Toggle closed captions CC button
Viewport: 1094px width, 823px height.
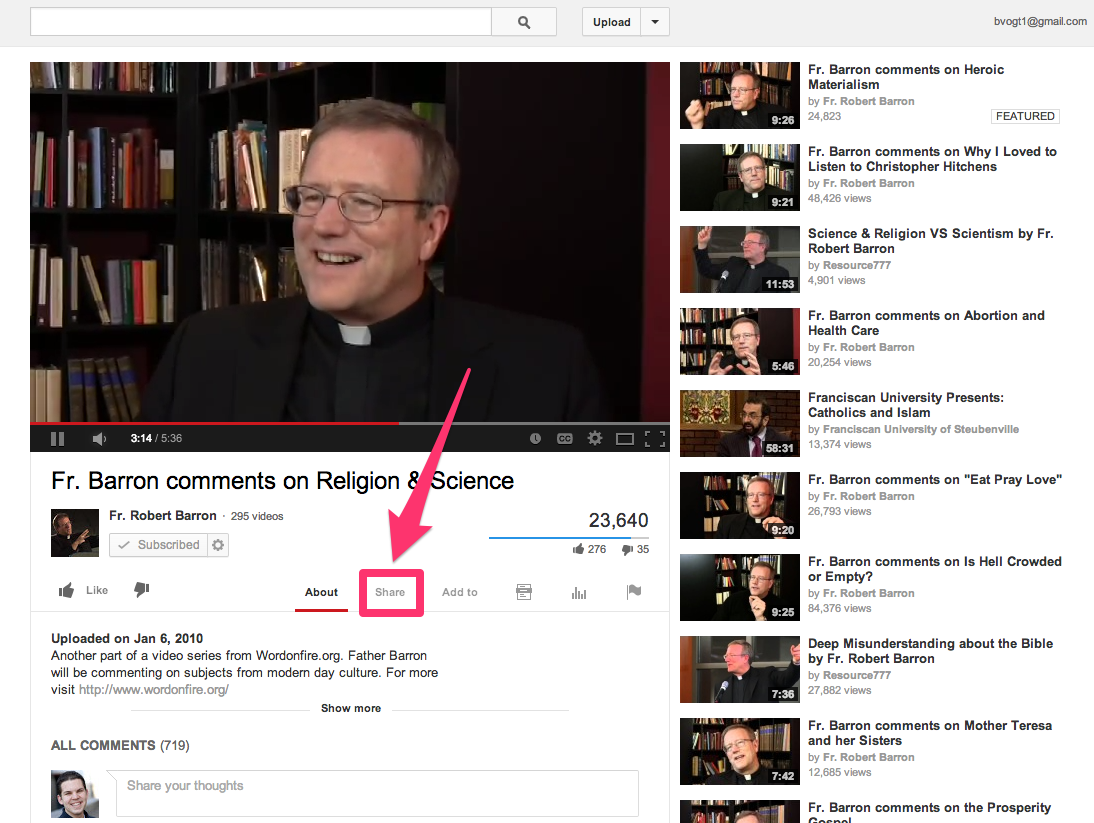(x=564, y=439)
